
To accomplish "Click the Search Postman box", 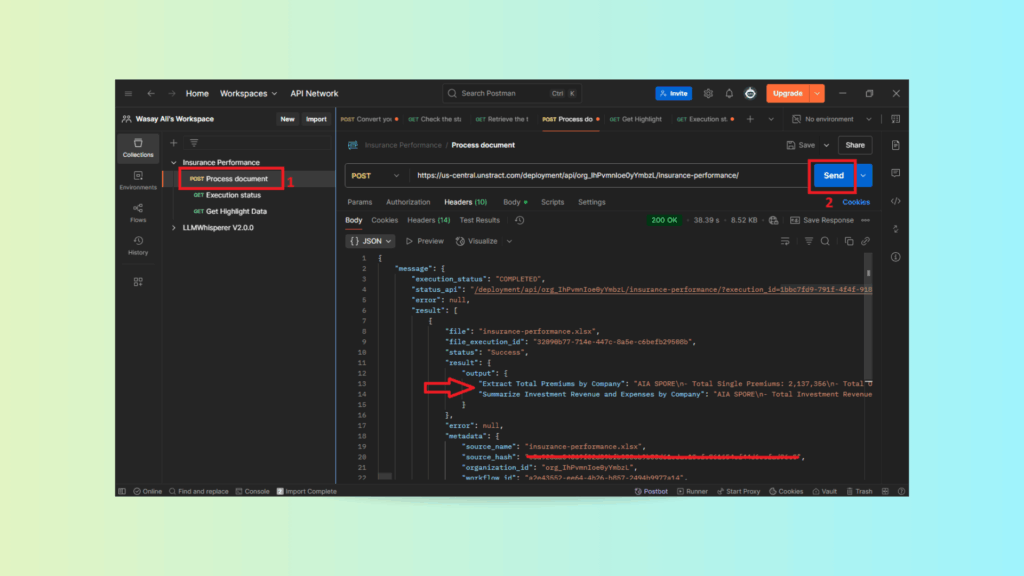I will click(511, 93).
